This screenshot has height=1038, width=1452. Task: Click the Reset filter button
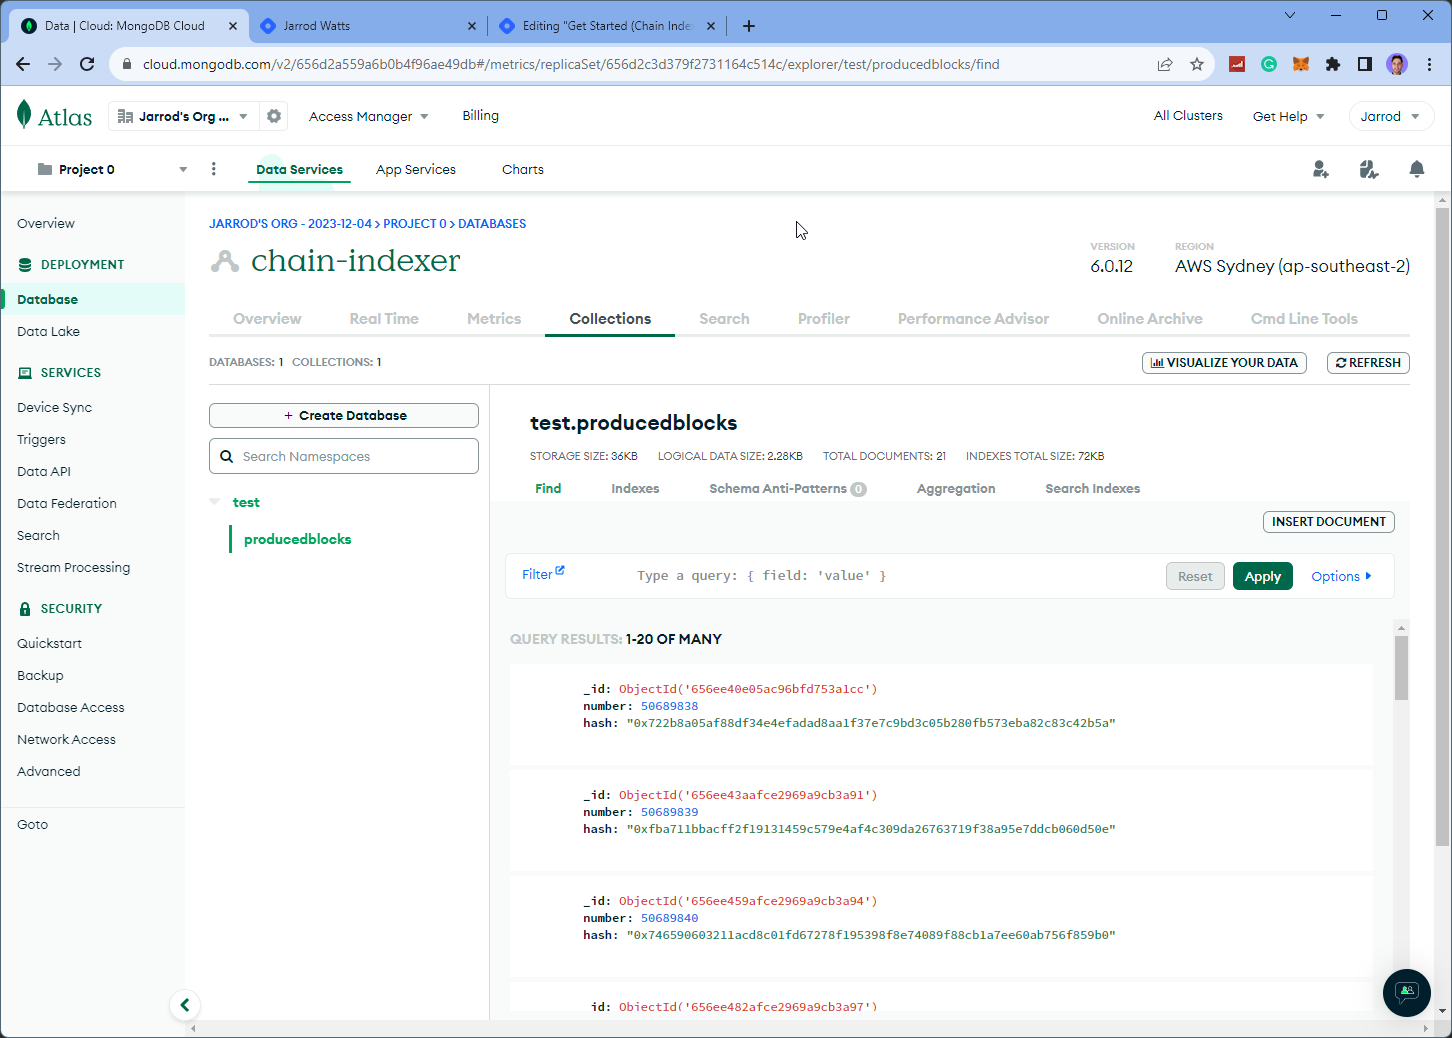(1195, 576)
